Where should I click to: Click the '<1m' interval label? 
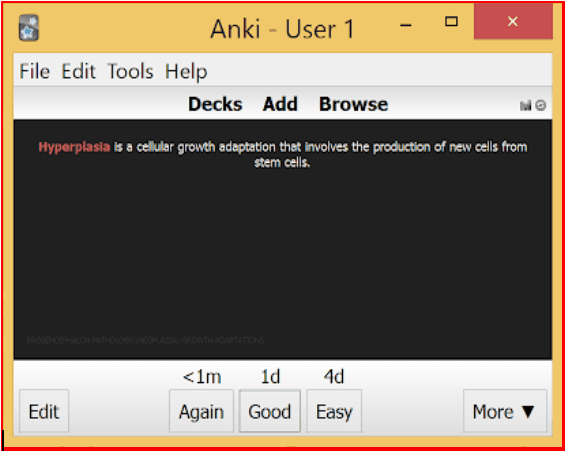pyautogui.click(x=202, y=377)
